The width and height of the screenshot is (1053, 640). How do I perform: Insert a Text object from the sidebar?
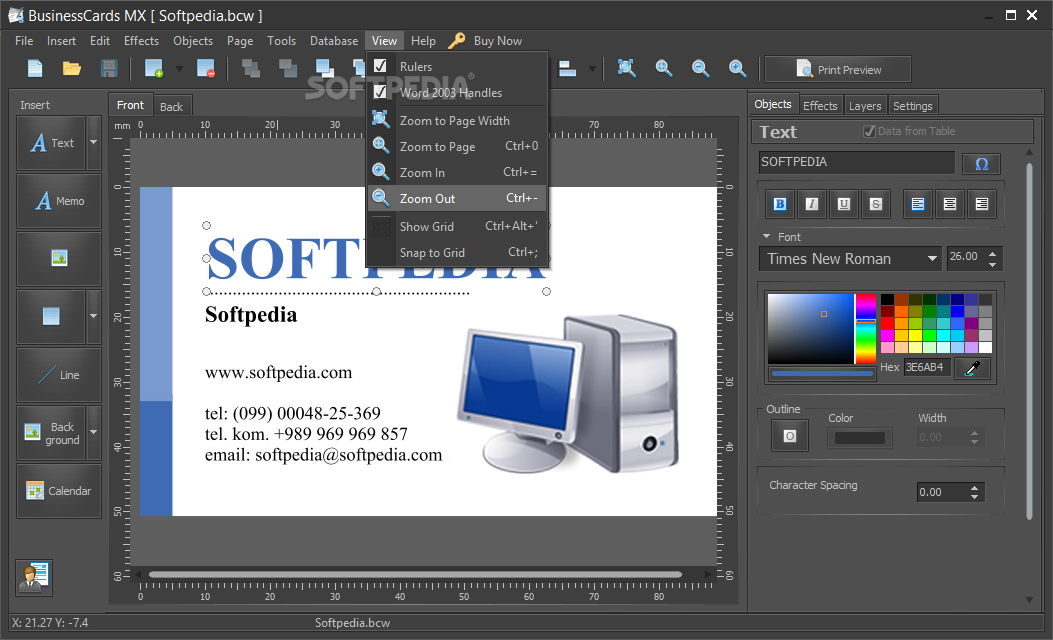click(51, 143)
